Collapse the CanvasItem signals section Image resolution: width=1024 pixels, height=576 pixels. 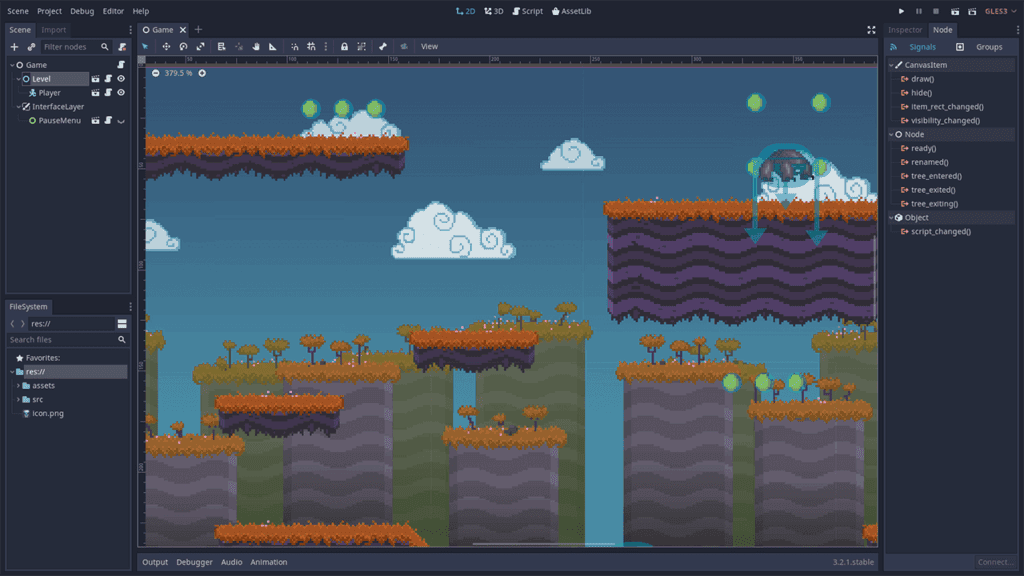click(891, 65)
